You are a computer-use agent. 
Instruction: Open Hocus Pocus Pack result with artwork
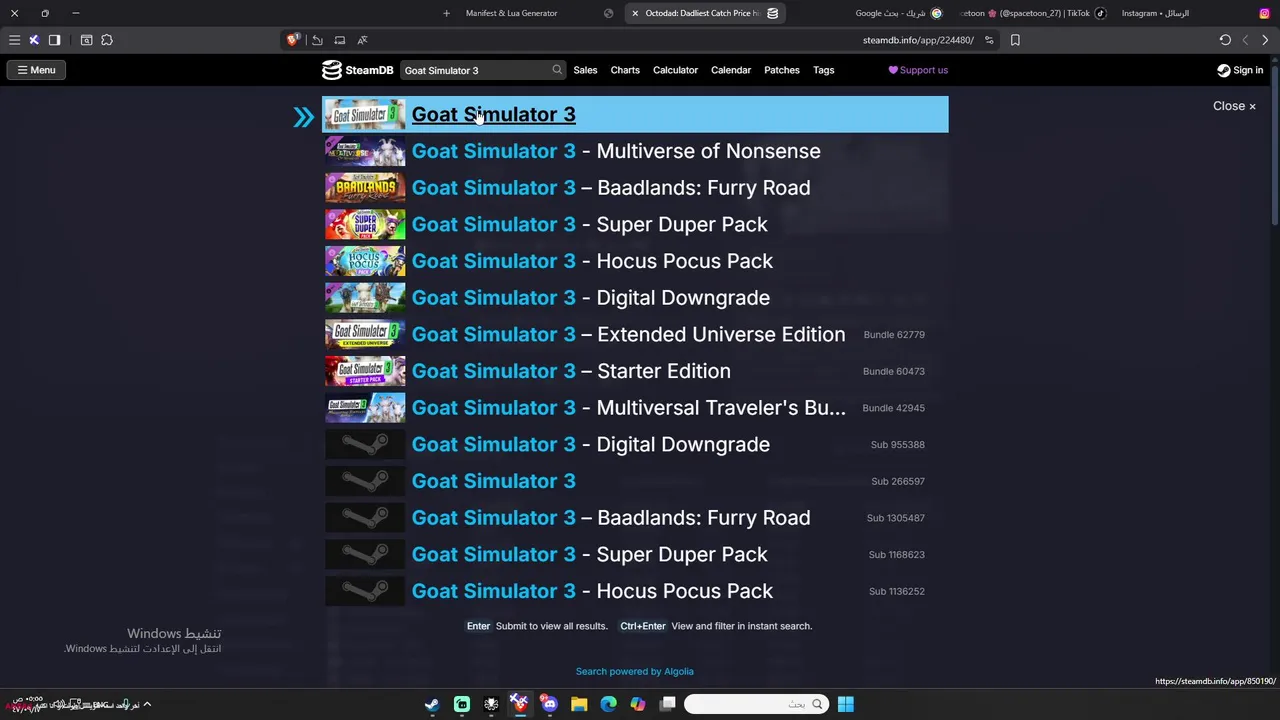(635, 261)
